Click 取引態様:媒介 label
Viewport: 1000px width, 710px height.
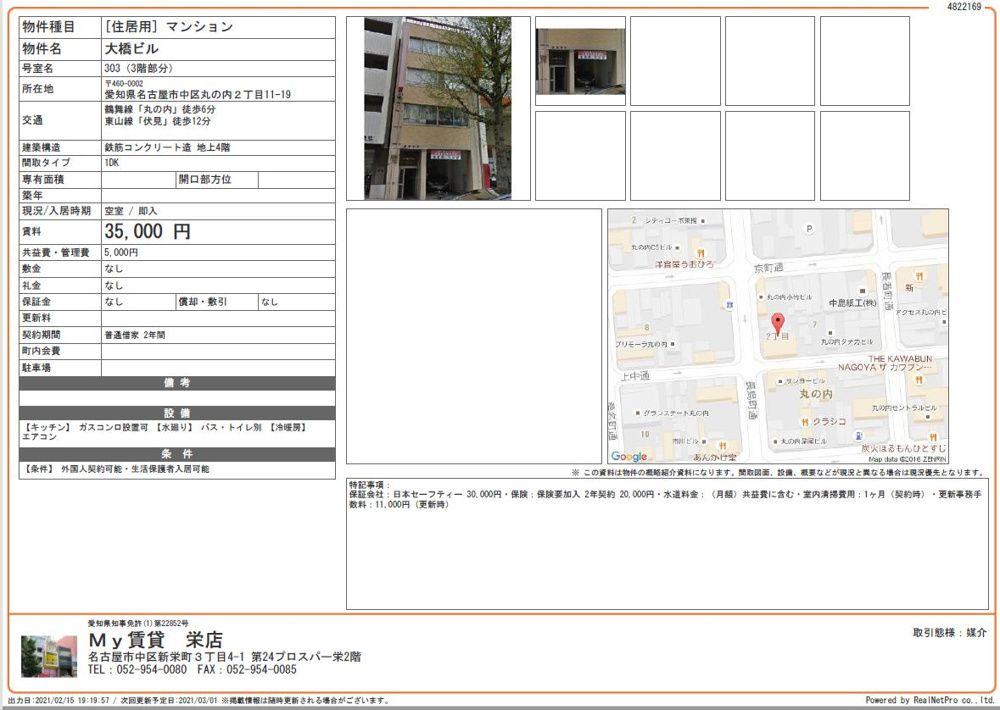(x=950, y=633)
